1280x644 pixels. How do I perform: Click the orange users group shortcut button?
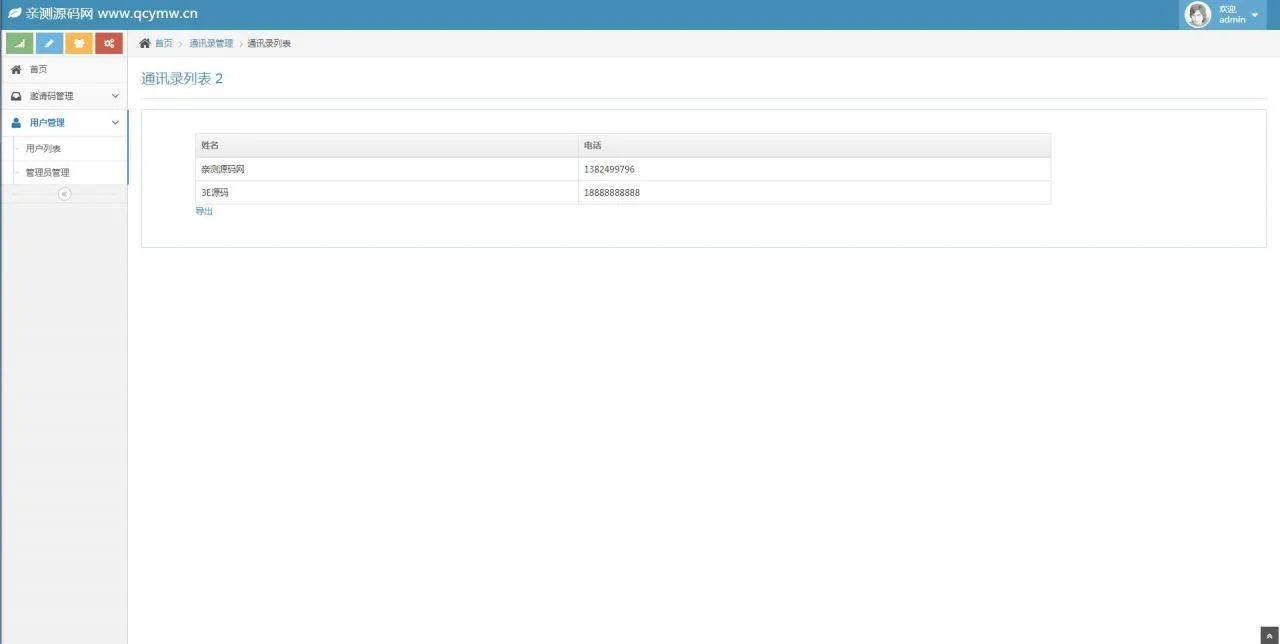pyautogui.click(x=79, y=43)
